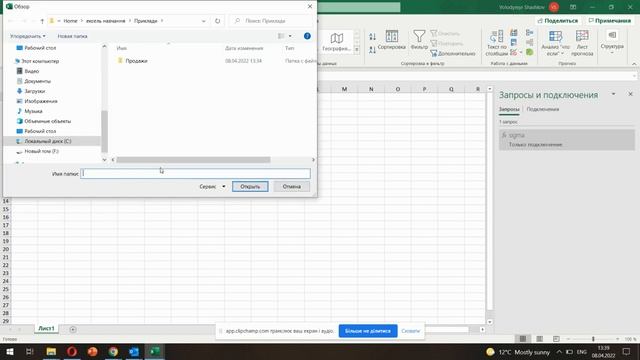The image size is (640, 360).
Task: Stop sharing via blue Clipchamp button
Action: coord(368,331)
